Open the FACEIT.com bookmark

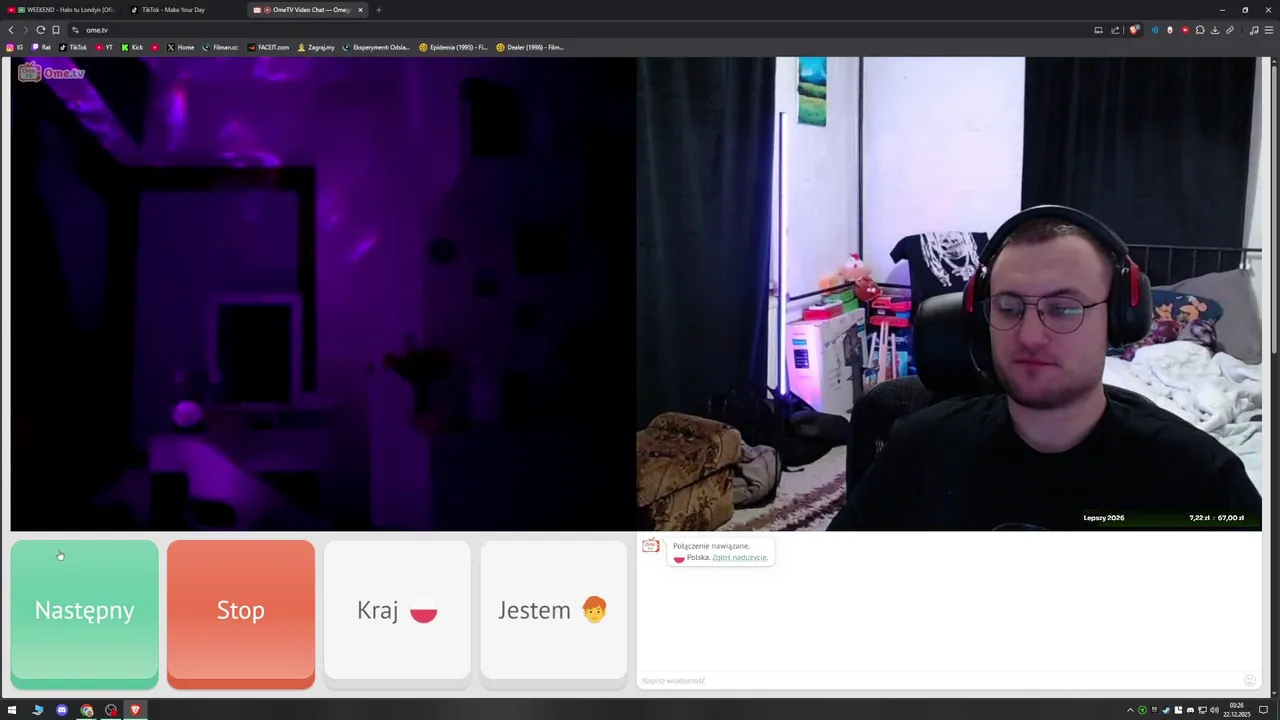[x=268, y=47]
